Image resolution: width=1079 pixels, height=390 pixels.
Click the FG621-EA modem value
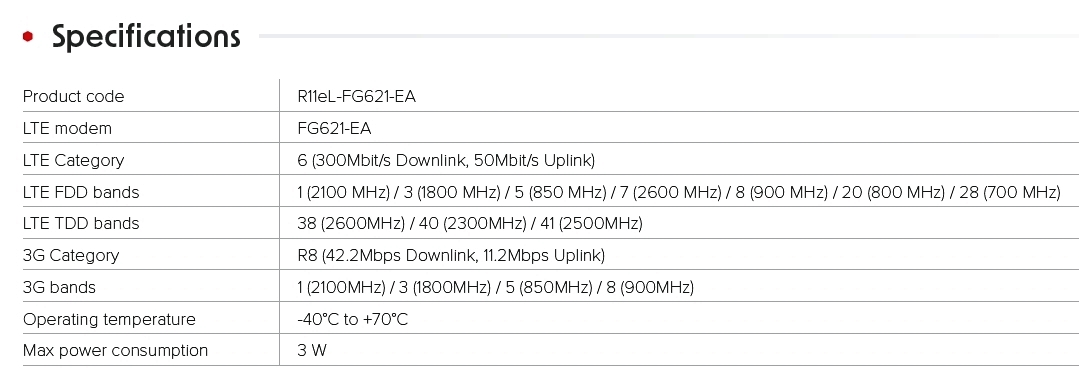(334, 129)
